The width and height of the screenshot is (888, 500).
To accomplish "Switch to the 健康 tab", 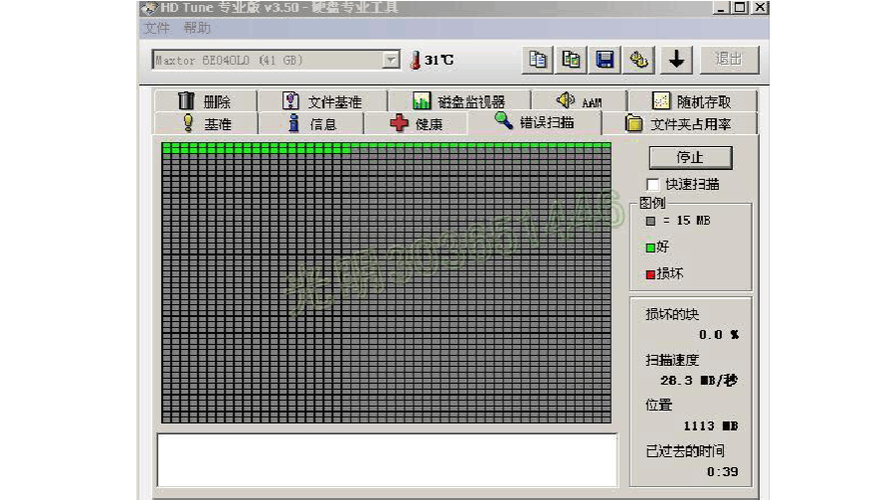I will coord(416,123).
